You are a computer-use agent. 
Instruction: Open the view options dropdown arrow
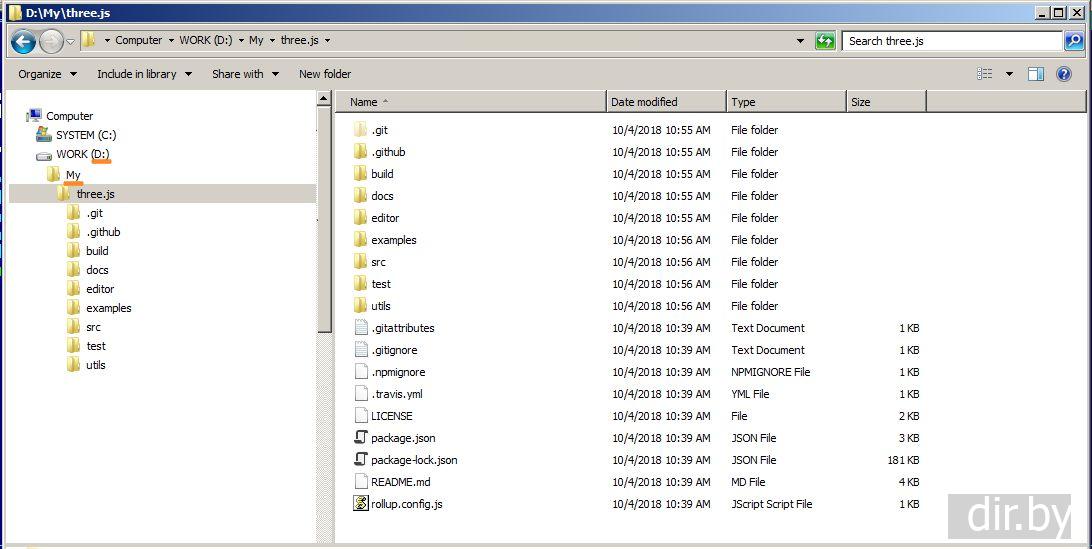pos(1009,74)
